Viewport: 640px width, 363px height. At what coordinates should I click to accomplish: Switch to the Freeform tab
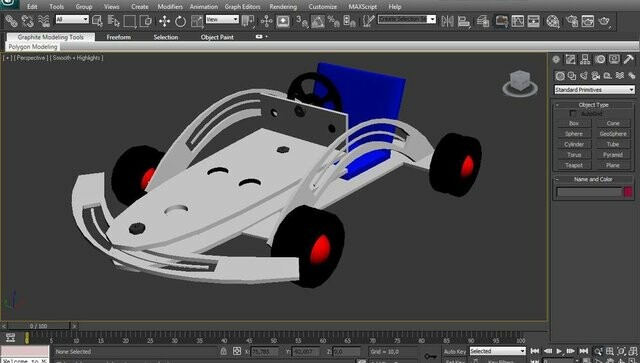[118, 37]
